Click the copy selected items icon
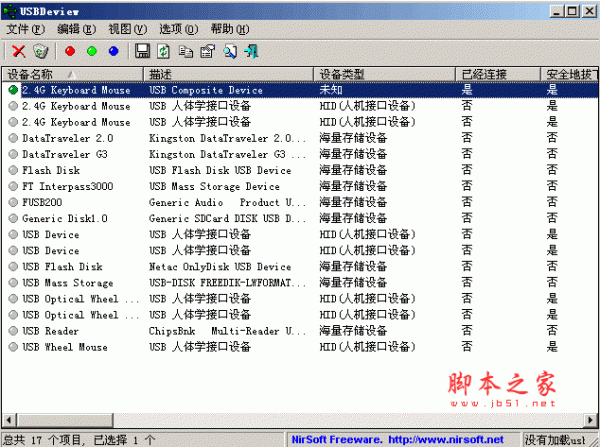Viewport: 600px width, 447px height. coord(186,51)
